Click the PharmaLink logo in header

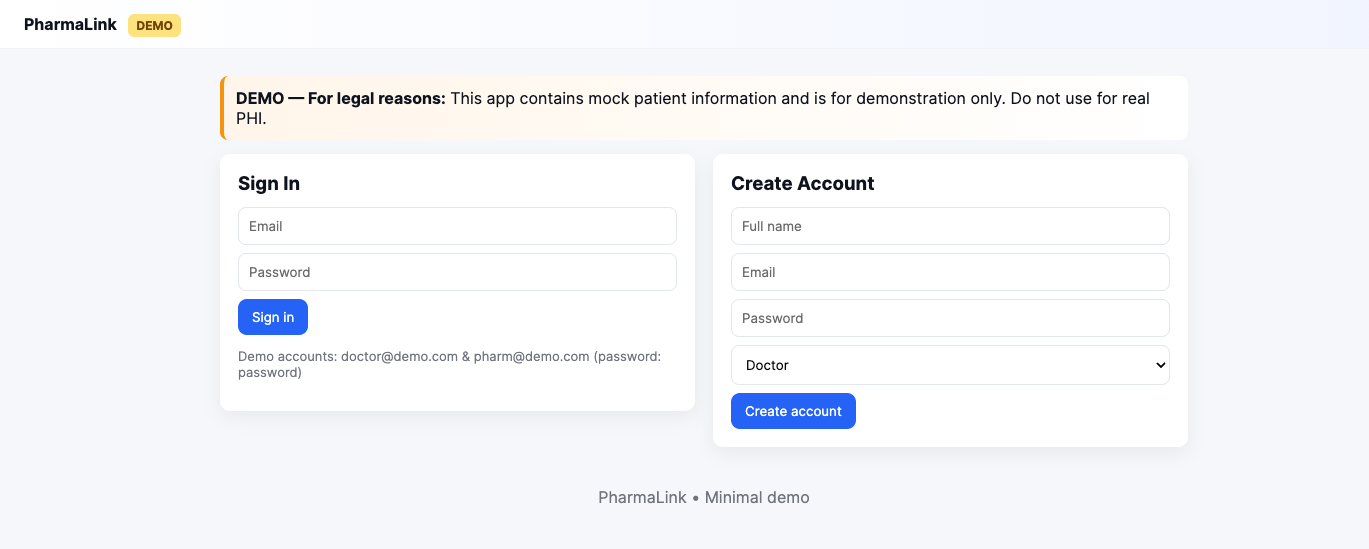[x=70, y=25]
